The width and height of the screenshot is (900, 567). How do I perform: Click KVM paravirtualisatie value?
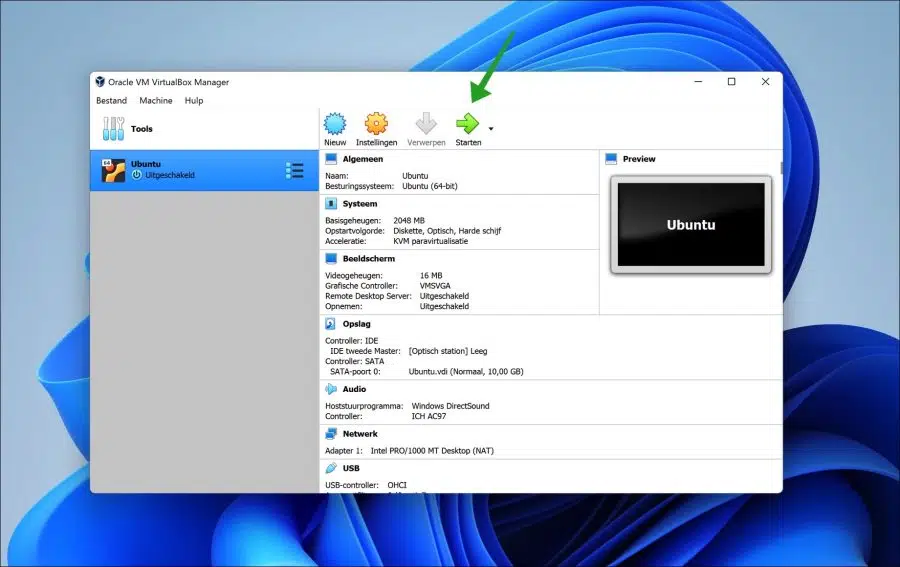tap(430, 241)
